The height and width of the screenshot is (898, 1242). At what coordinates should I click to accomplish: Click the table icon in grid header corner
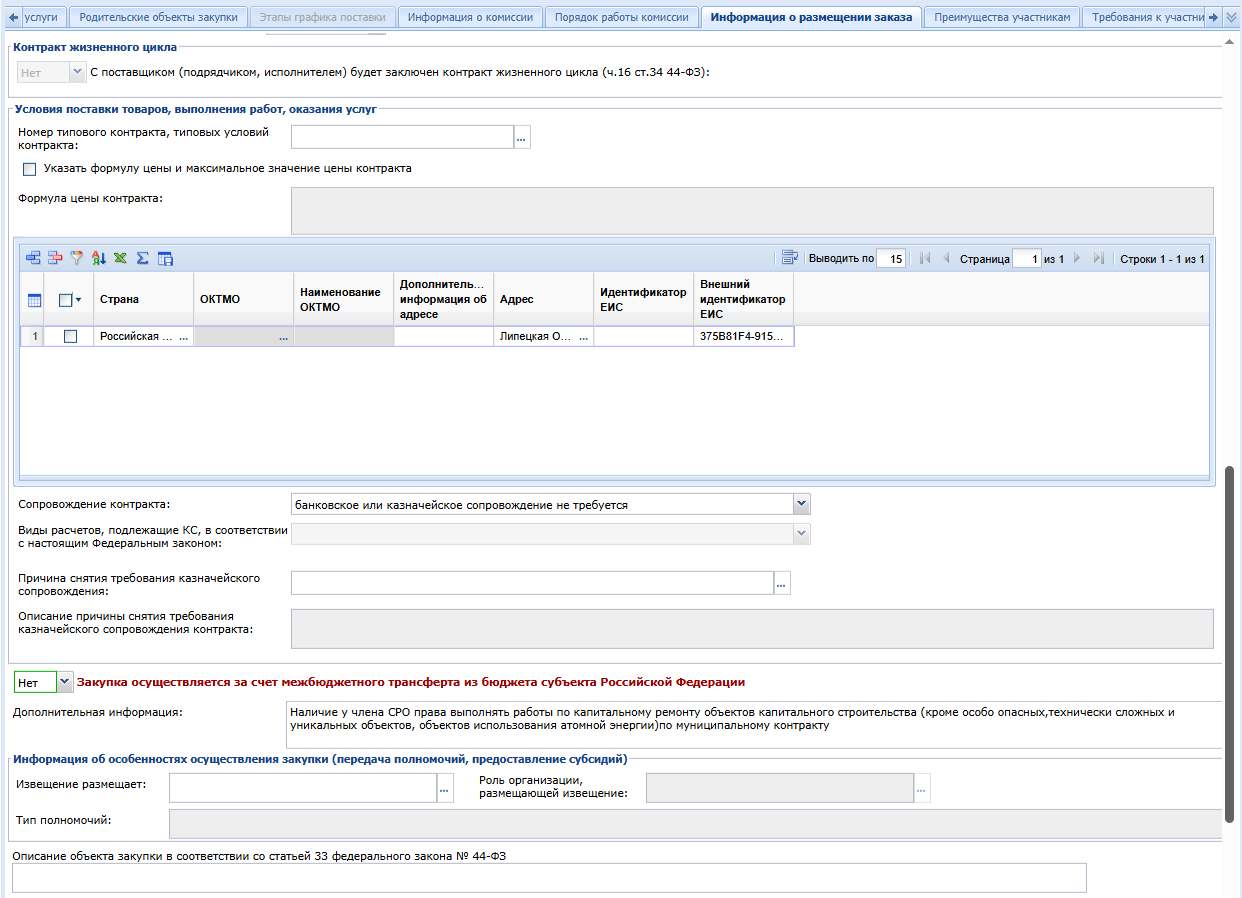point(34,299)
